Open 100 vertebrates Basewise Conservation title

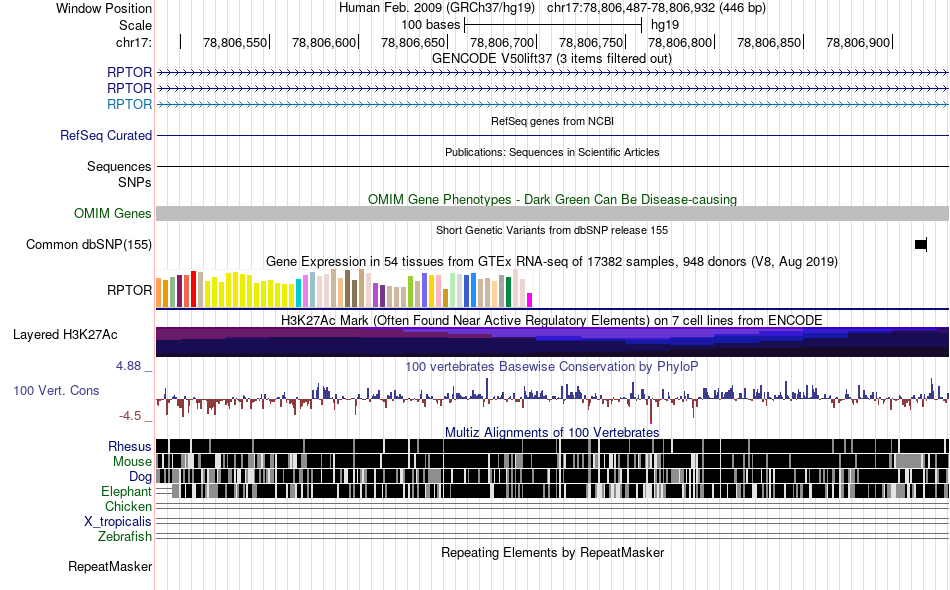pyautogui.click(x=552, y=366)
